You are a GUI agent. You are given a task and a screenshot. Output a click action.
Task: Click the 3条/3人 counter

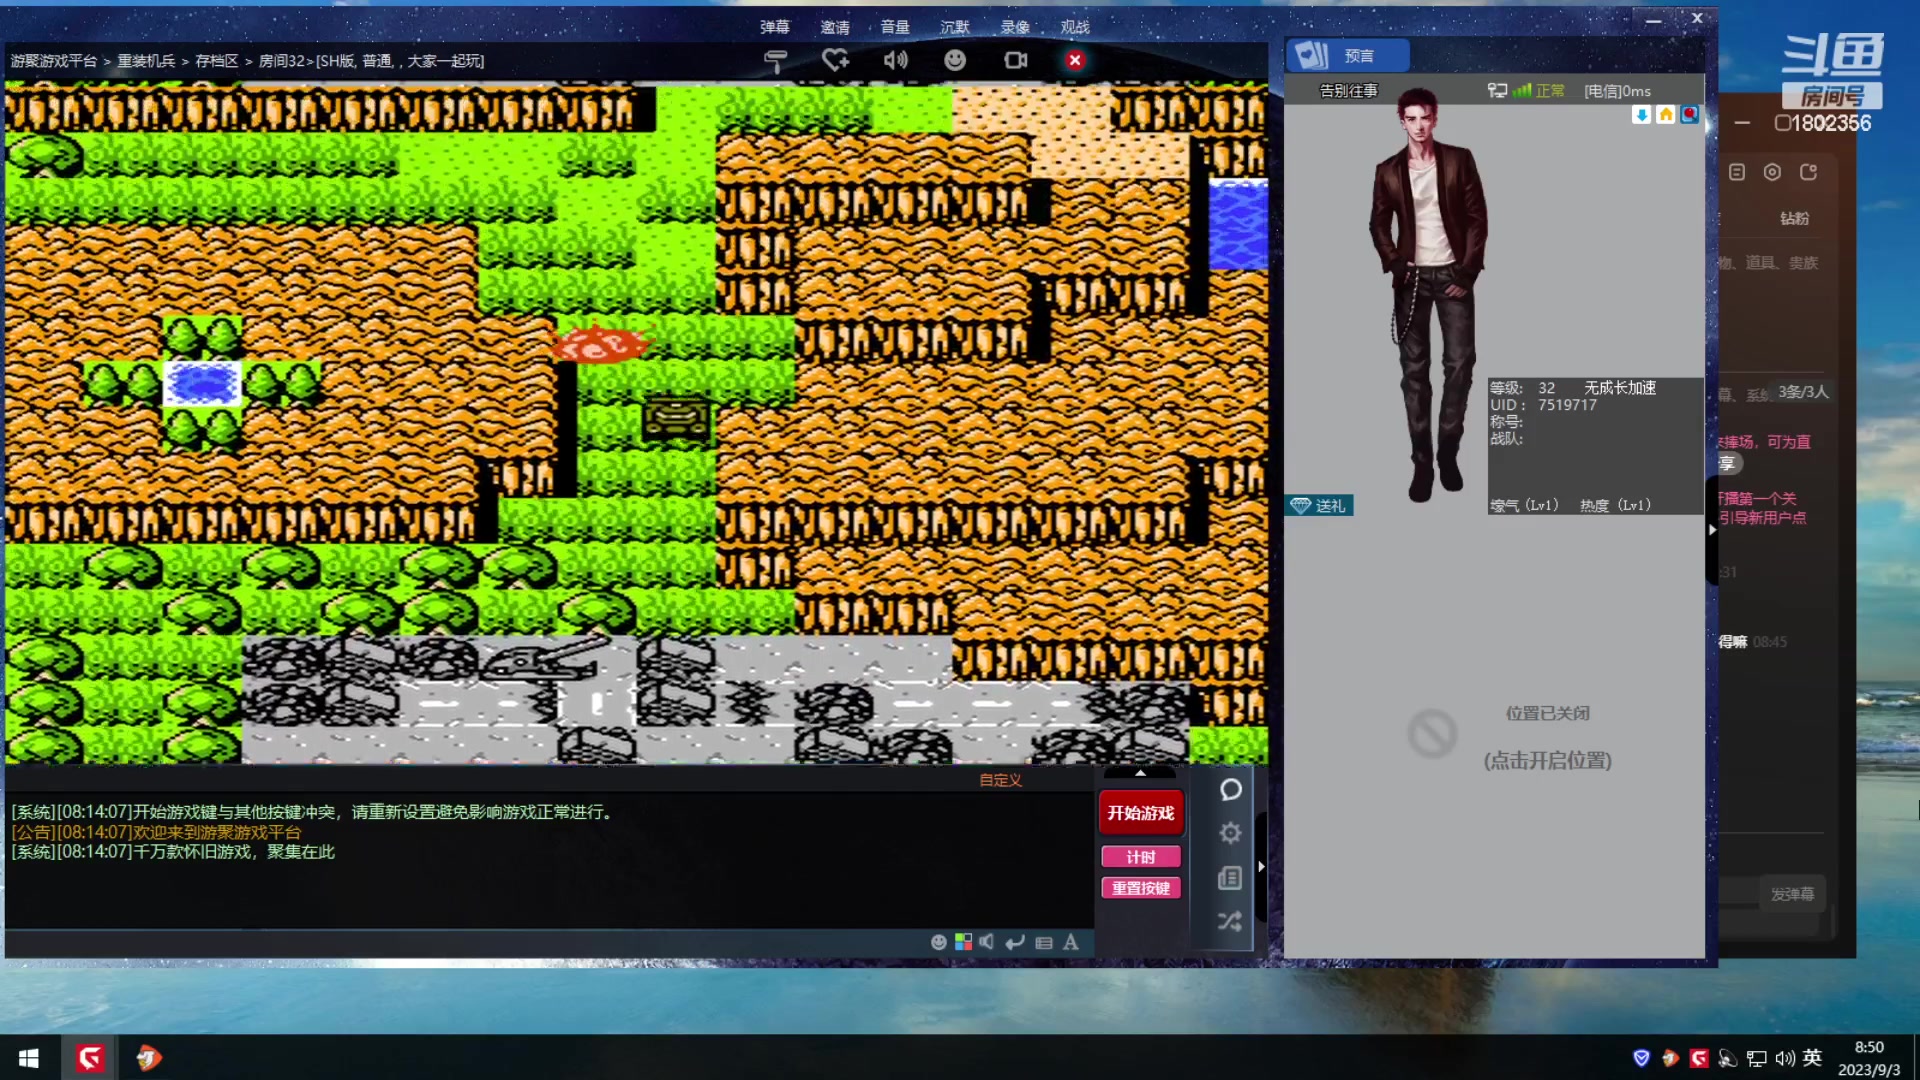[1803, 392]
